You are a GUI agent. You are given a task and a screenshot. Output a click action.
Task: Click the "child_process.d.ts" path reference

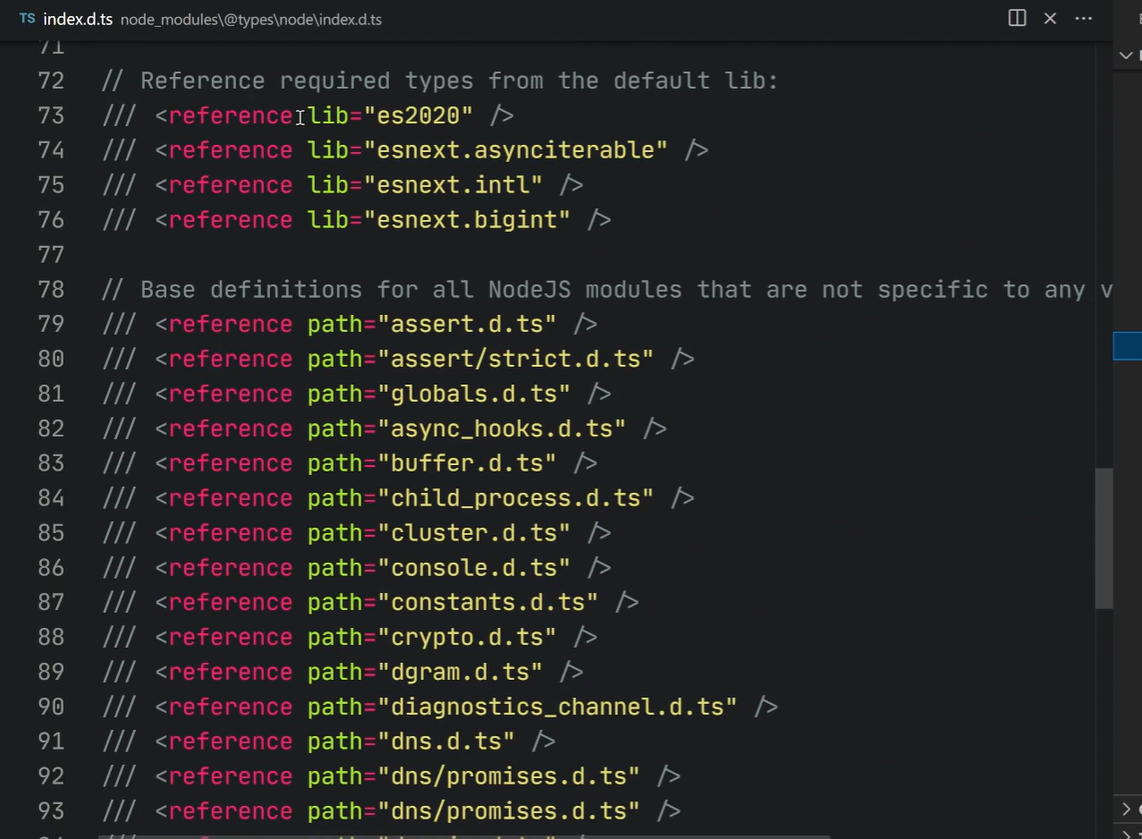(516, 498)
